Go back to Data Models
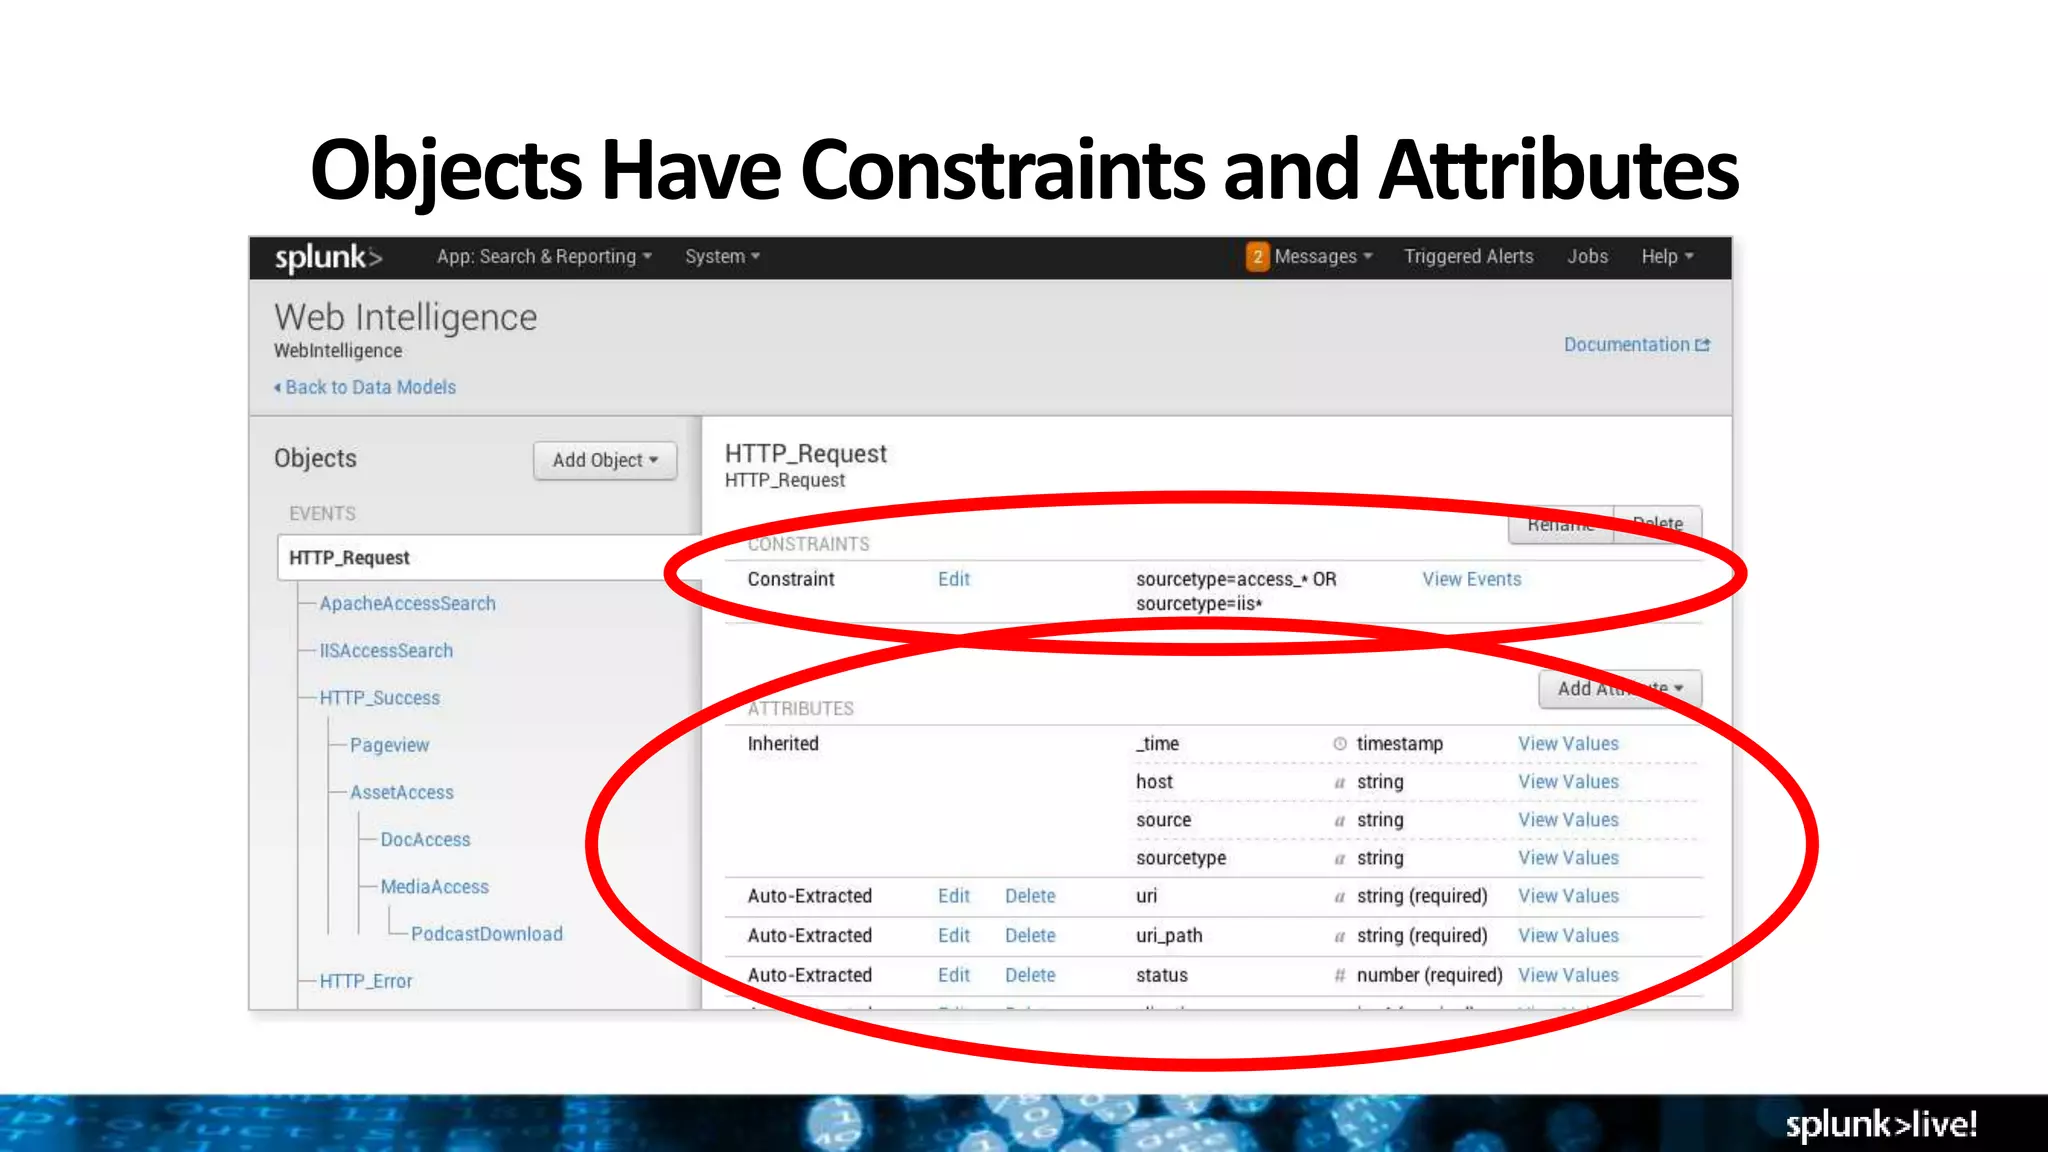The width and height of the screenshot is (2048, 1152). pos(365,387)
